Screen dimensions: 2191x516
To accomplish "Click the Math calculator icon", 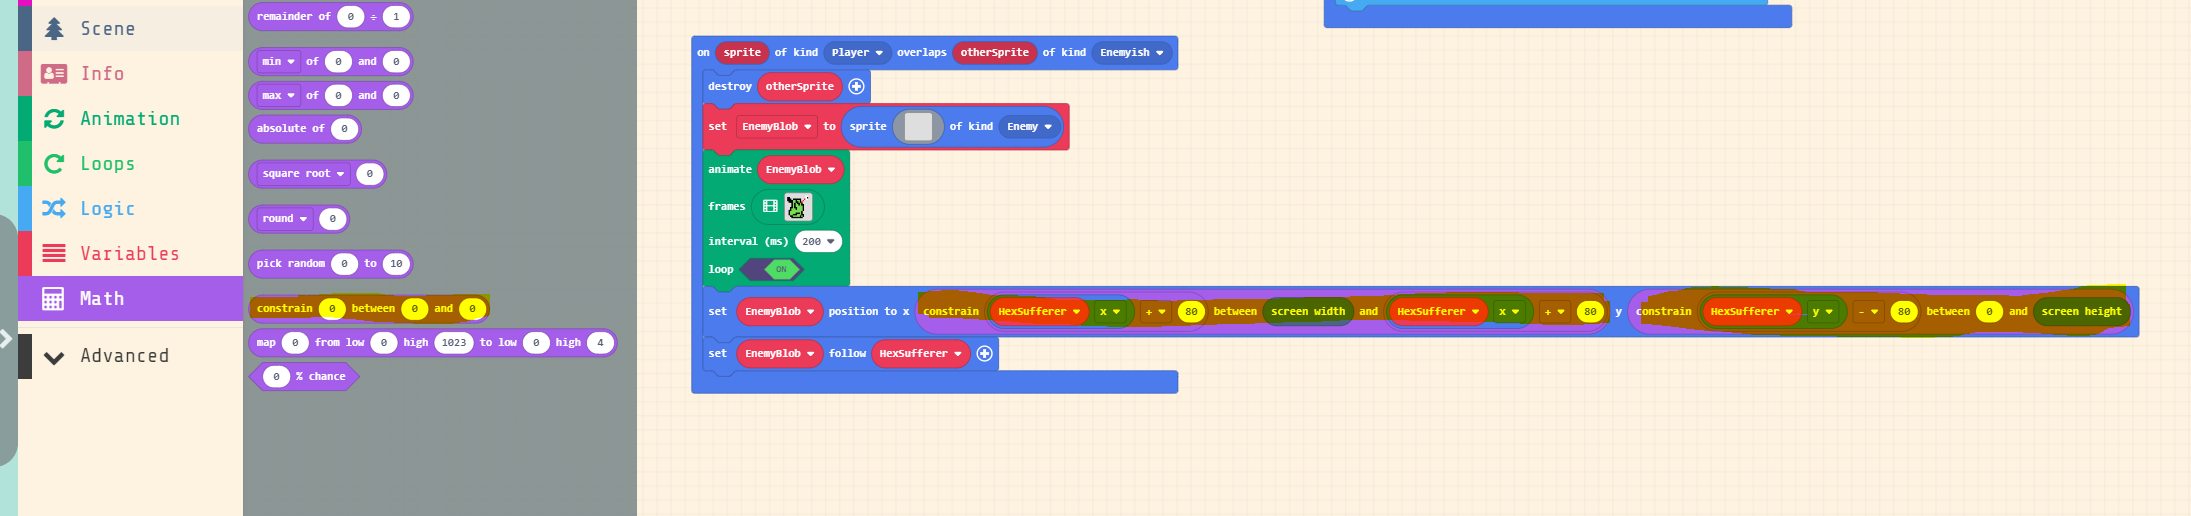I will pyautogui.click(x=53, y=298).
